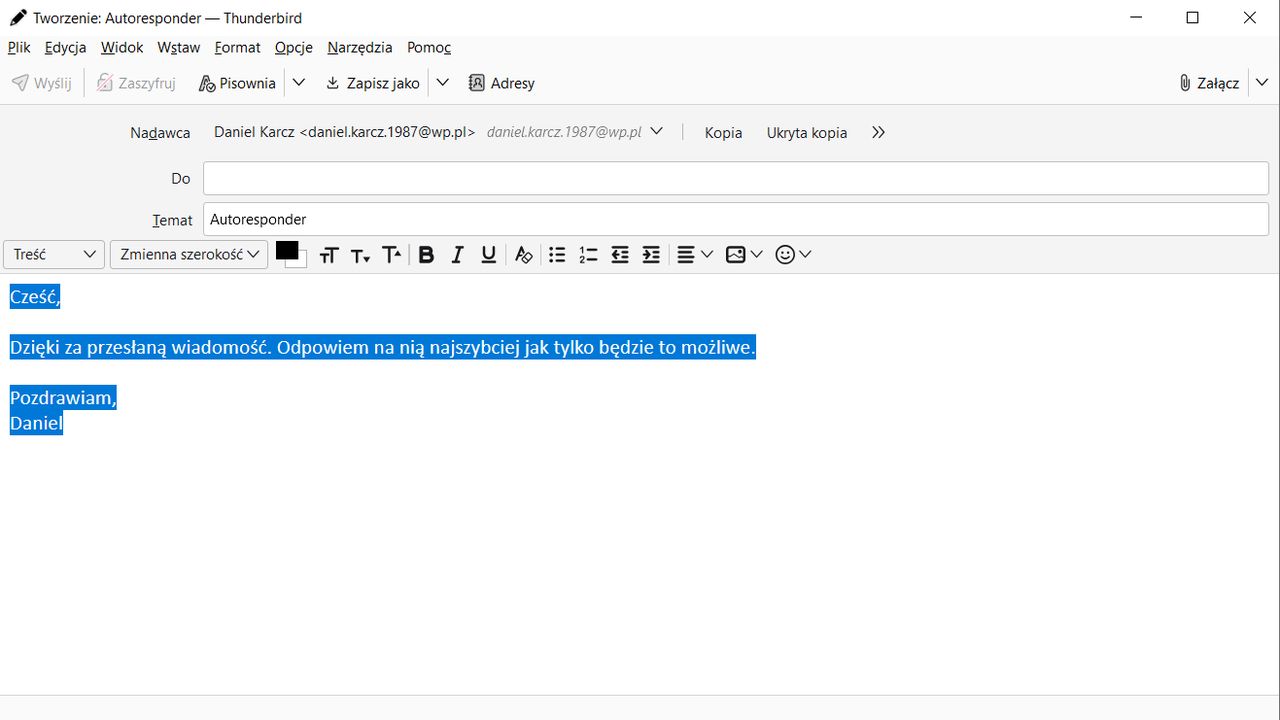Viewport: 1280px width, 720px height.
Task: Apply numbered list
Action: coord(588,255)
